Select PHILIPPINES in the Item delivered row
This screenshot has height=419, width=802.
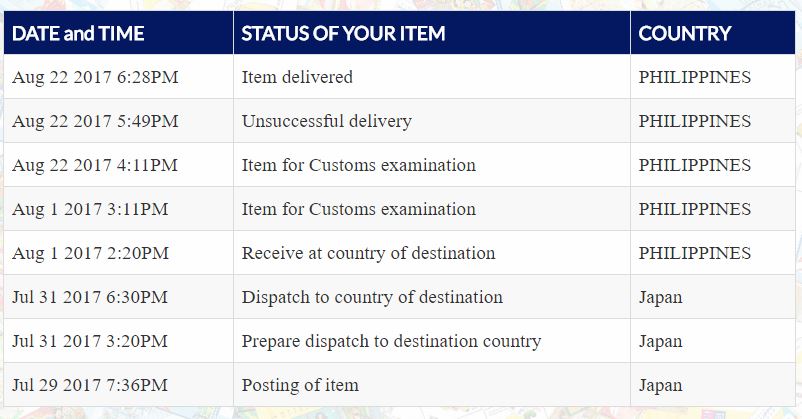click(x=694, y=77)
